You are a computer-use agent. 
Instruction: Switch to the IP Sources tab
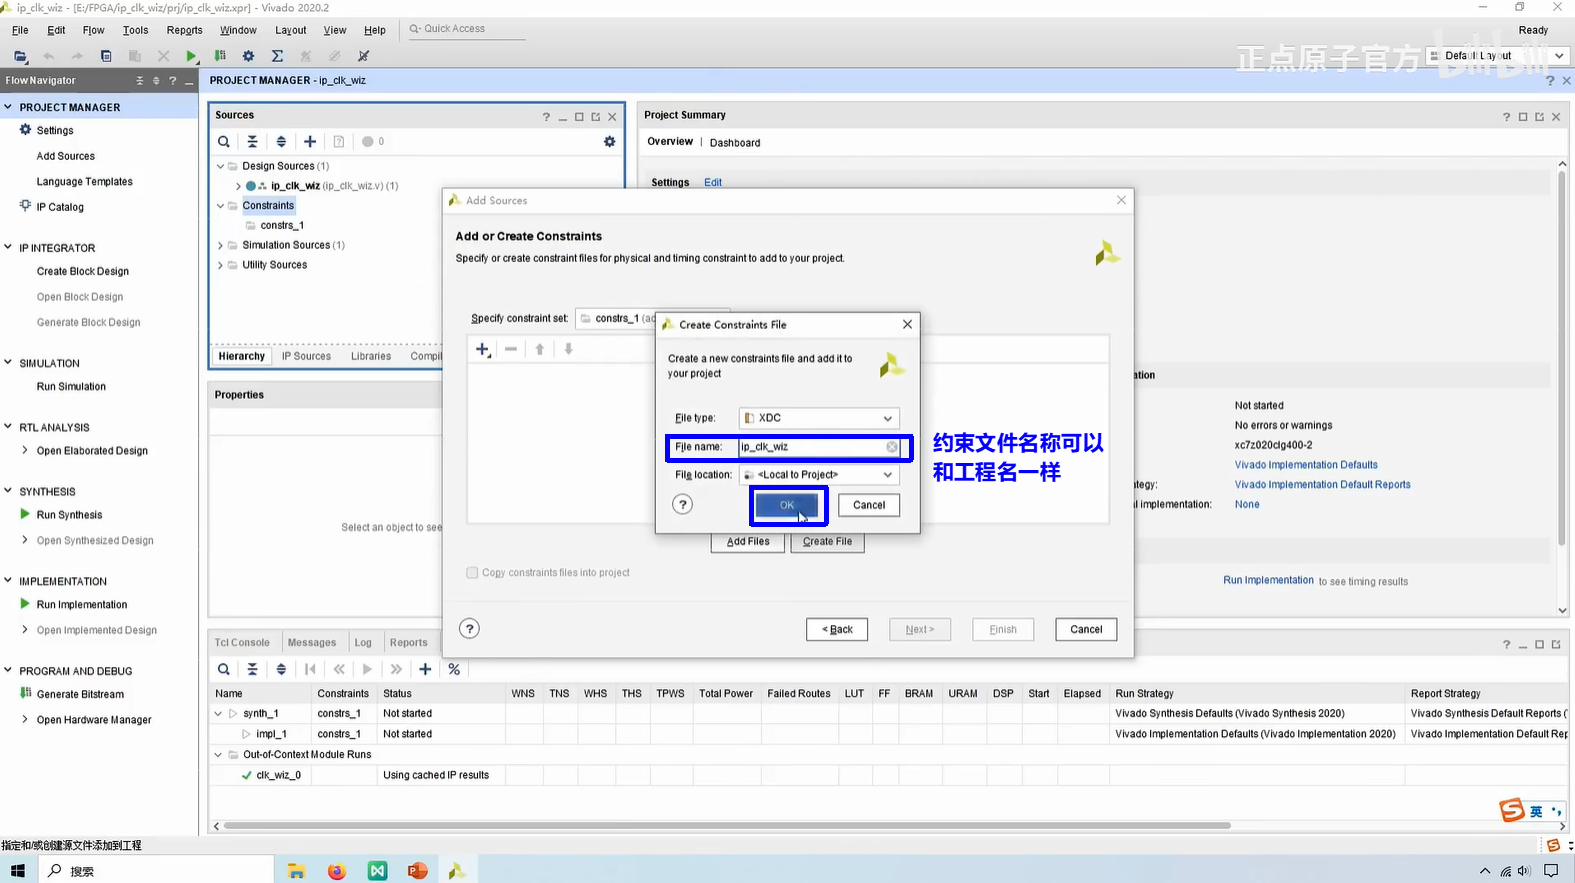tap(306, 356)
